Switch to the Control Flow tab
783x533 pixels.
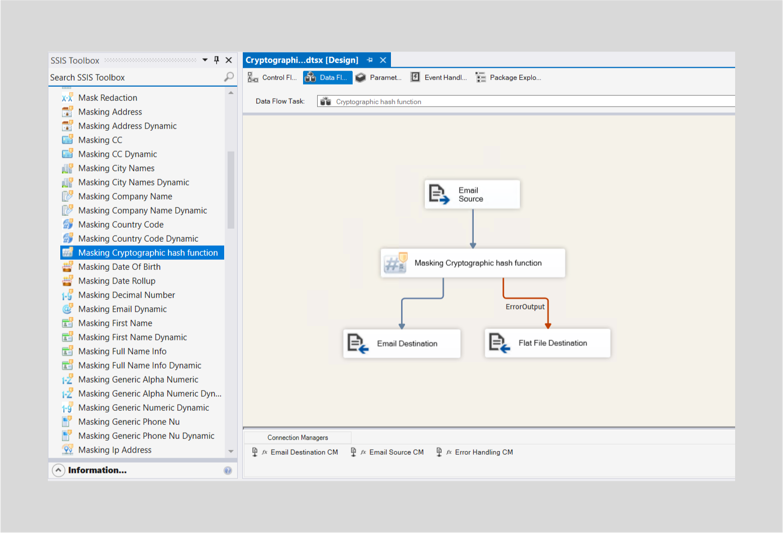[272, 77]
